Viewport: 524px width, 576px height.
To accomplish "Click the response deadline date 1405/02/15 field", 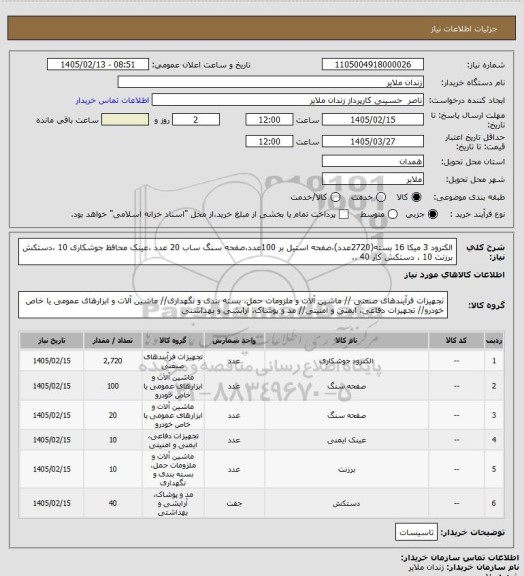I will (x=373, y=120).
